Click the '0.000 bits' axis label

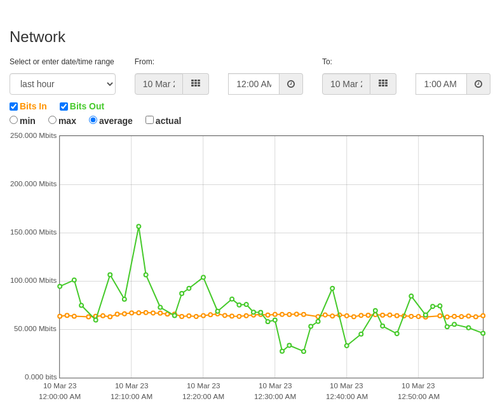click(41, 377)
